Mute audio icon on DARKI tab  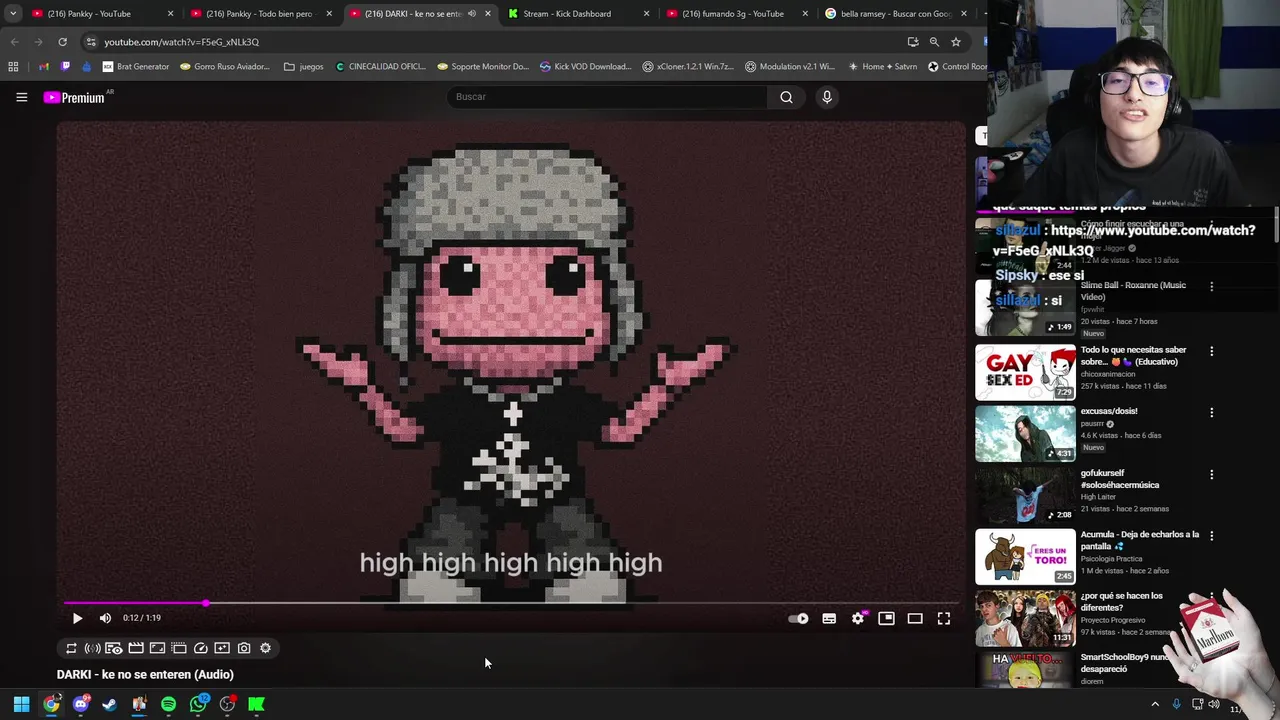coord(472,14)
